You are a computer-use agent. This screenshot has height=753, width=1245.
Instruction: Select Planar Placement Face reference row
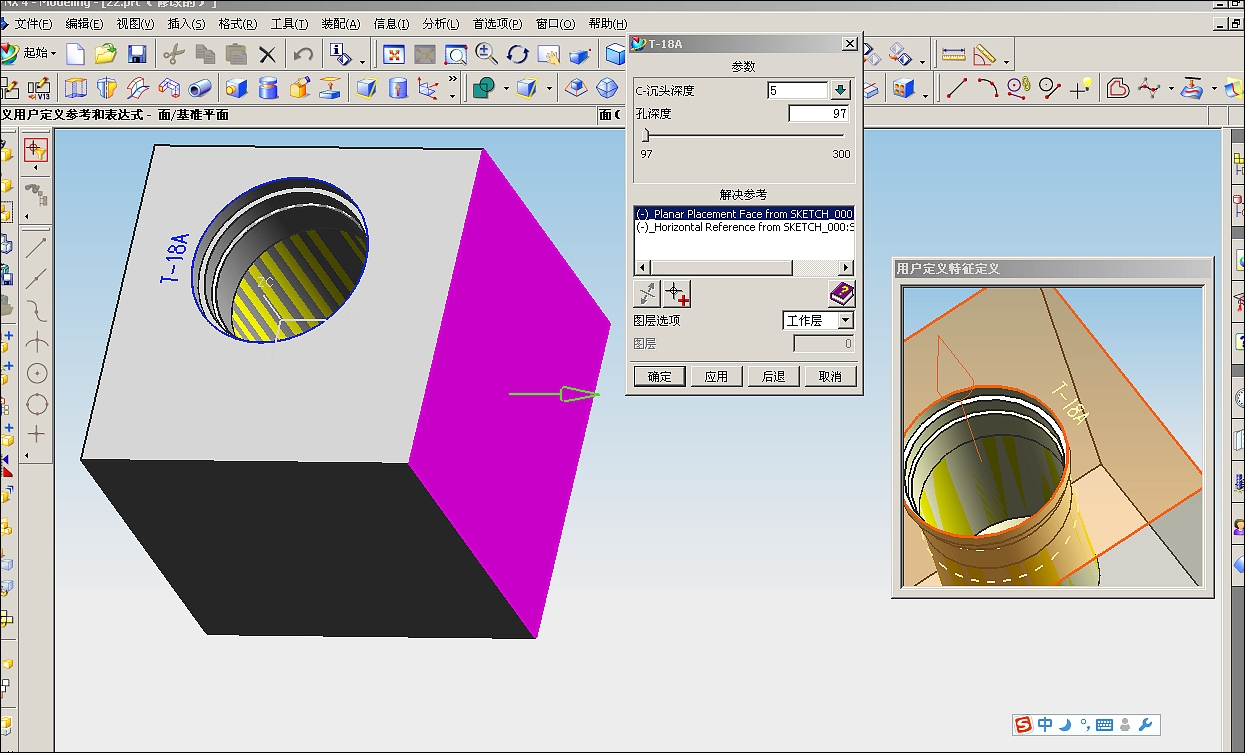click(x=744, y=214)
